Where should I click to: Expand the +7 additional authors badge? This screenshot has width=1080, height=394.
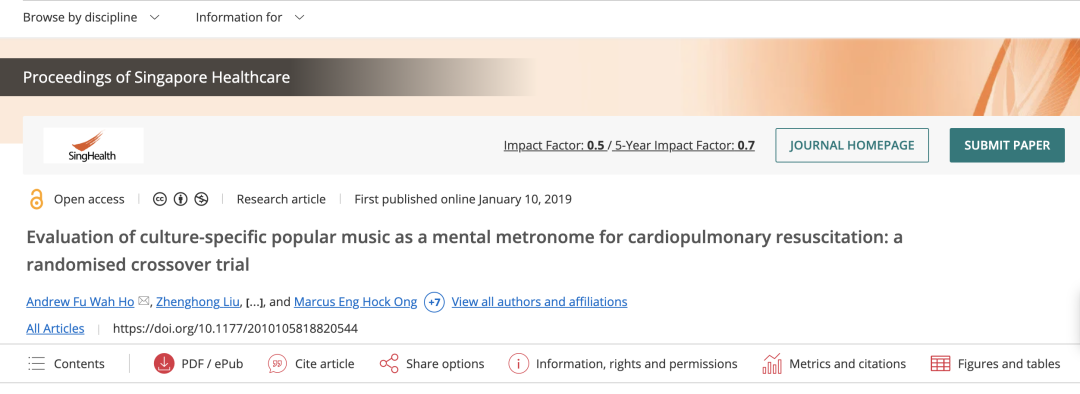(435, 302)
